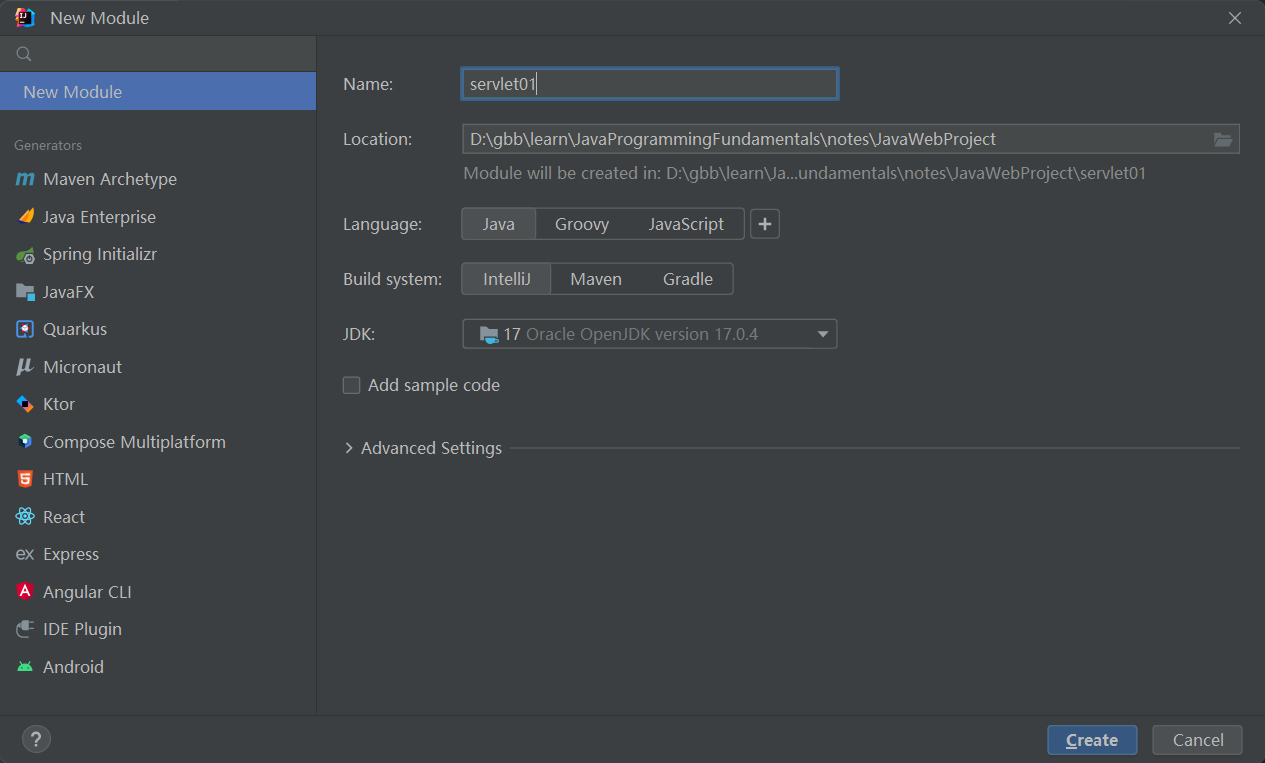Choose Maven build system

(x=596, y=279)
